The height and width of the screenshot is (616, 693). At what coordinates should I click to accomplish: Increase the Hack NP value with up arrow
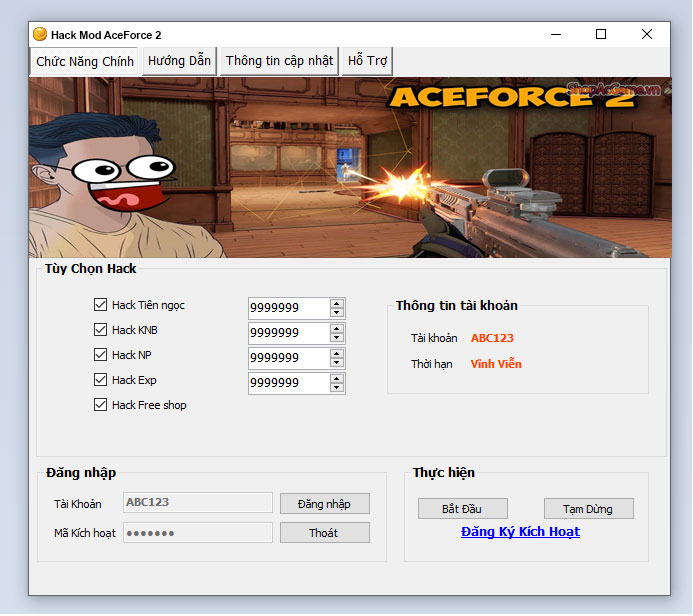click(337, 354)
